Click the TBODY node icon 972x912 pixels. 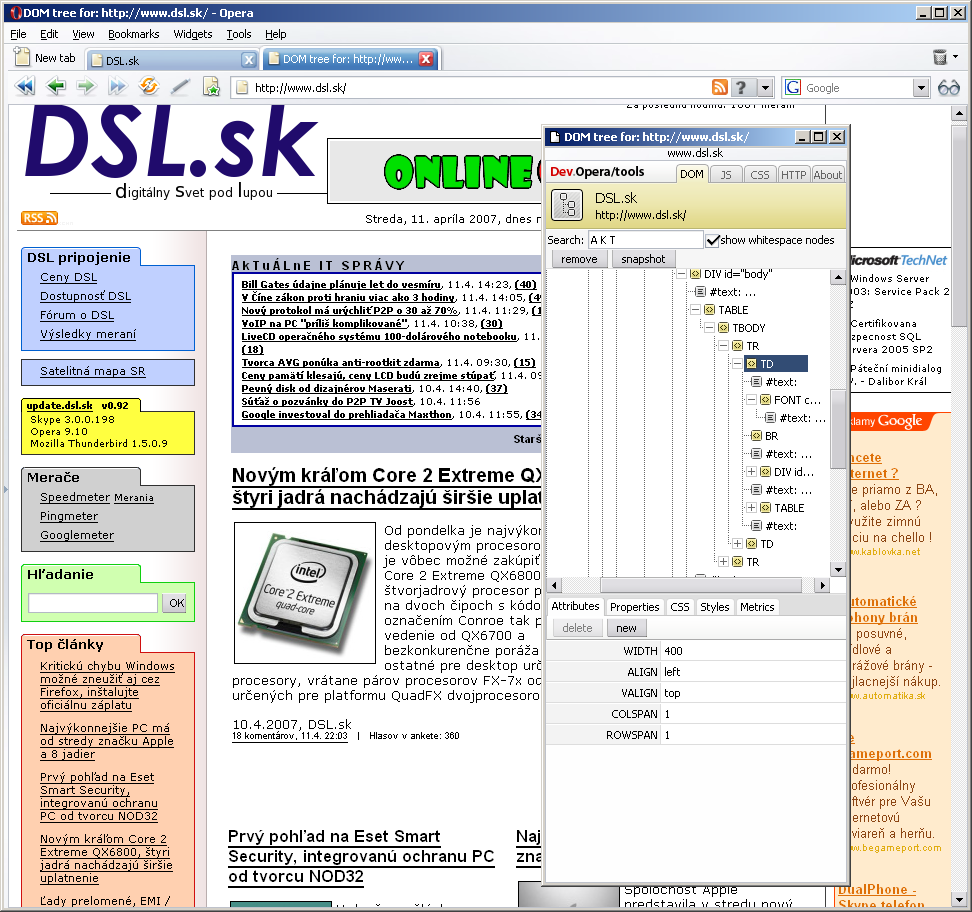tap(723, 328)
